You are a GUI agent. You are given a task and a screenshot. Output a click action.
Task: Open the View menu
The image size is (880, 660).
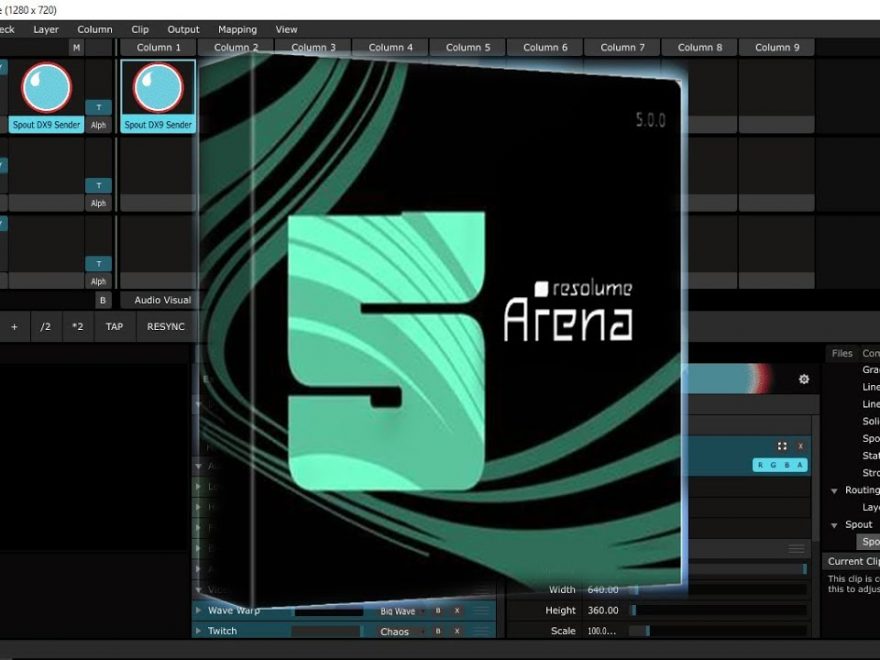(x=286, y=29)
